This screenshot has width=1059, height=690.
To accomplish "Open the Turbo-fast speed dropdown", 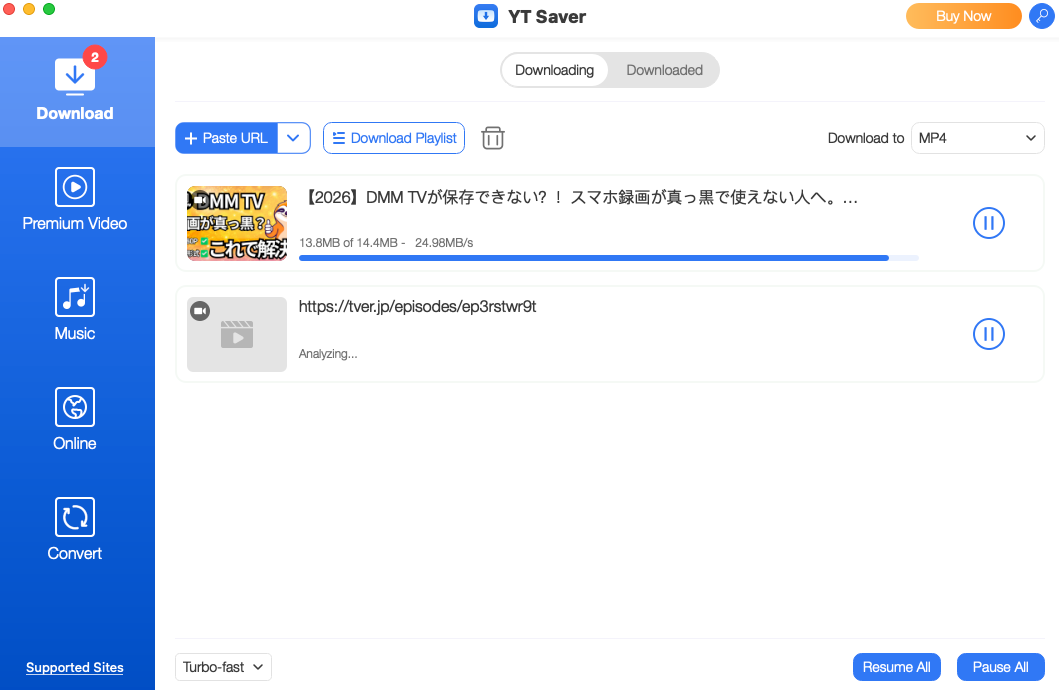I will click(x=223, y=667).
